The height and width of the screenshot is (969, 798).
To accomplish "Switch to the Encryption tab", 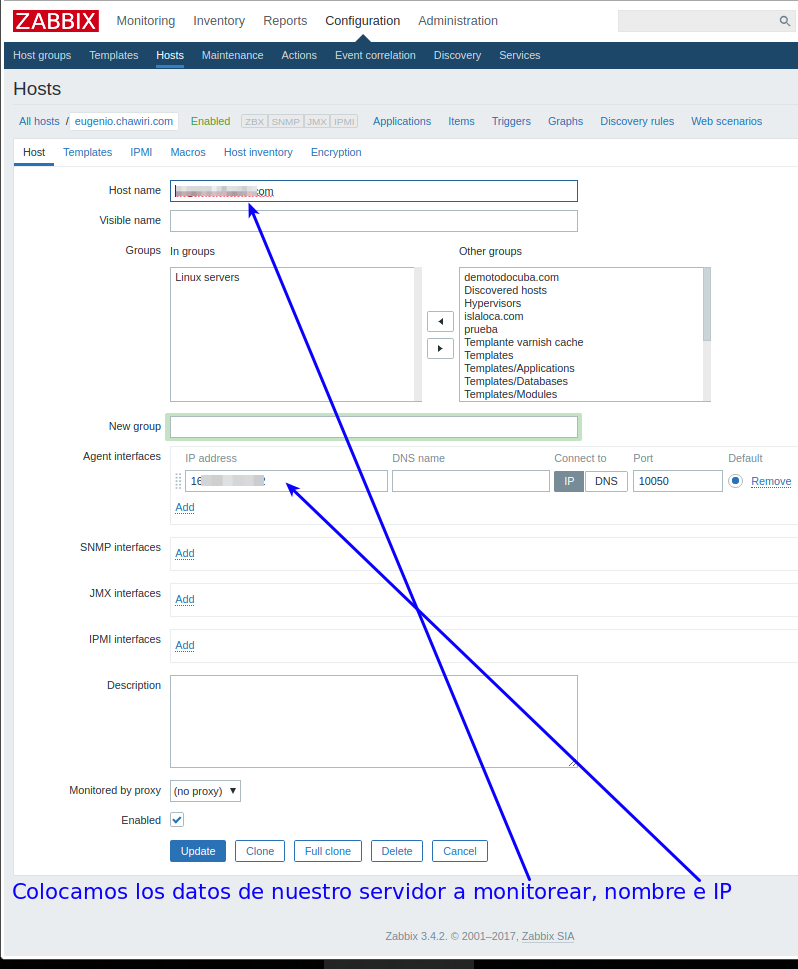I will pyautogui.click(x=336, y=152).
